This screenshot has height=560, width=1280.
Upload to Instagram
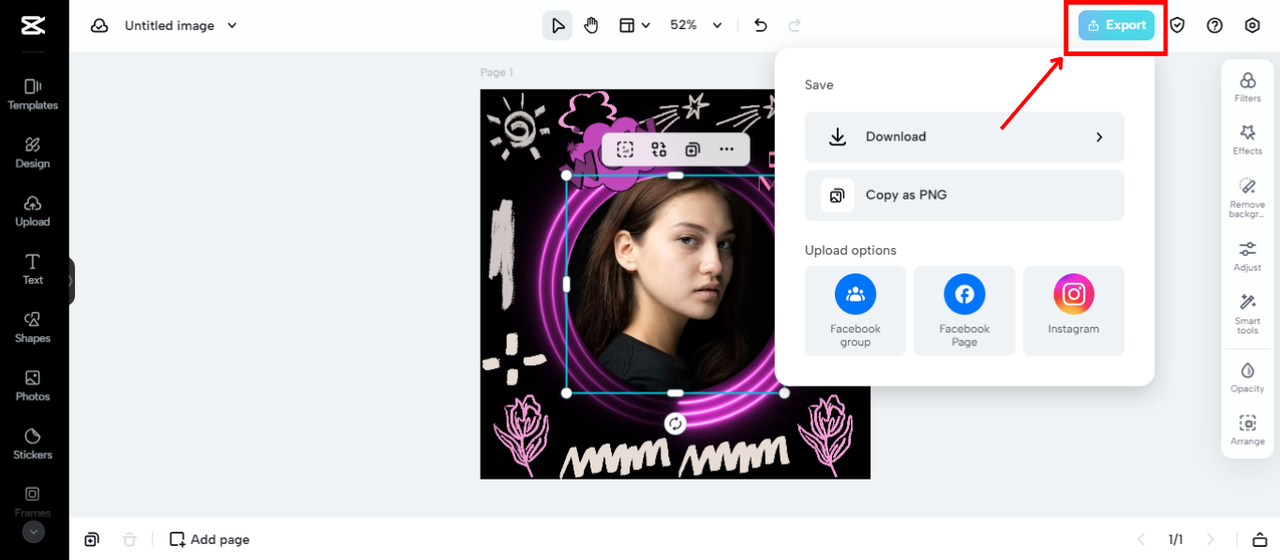[1073, 311]
